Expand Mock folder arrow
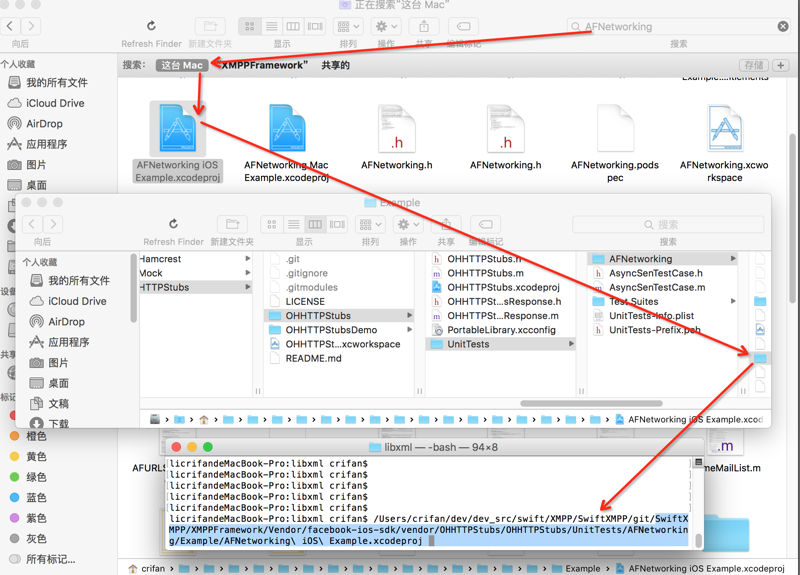Screen dimensions: 800x575 247,273
